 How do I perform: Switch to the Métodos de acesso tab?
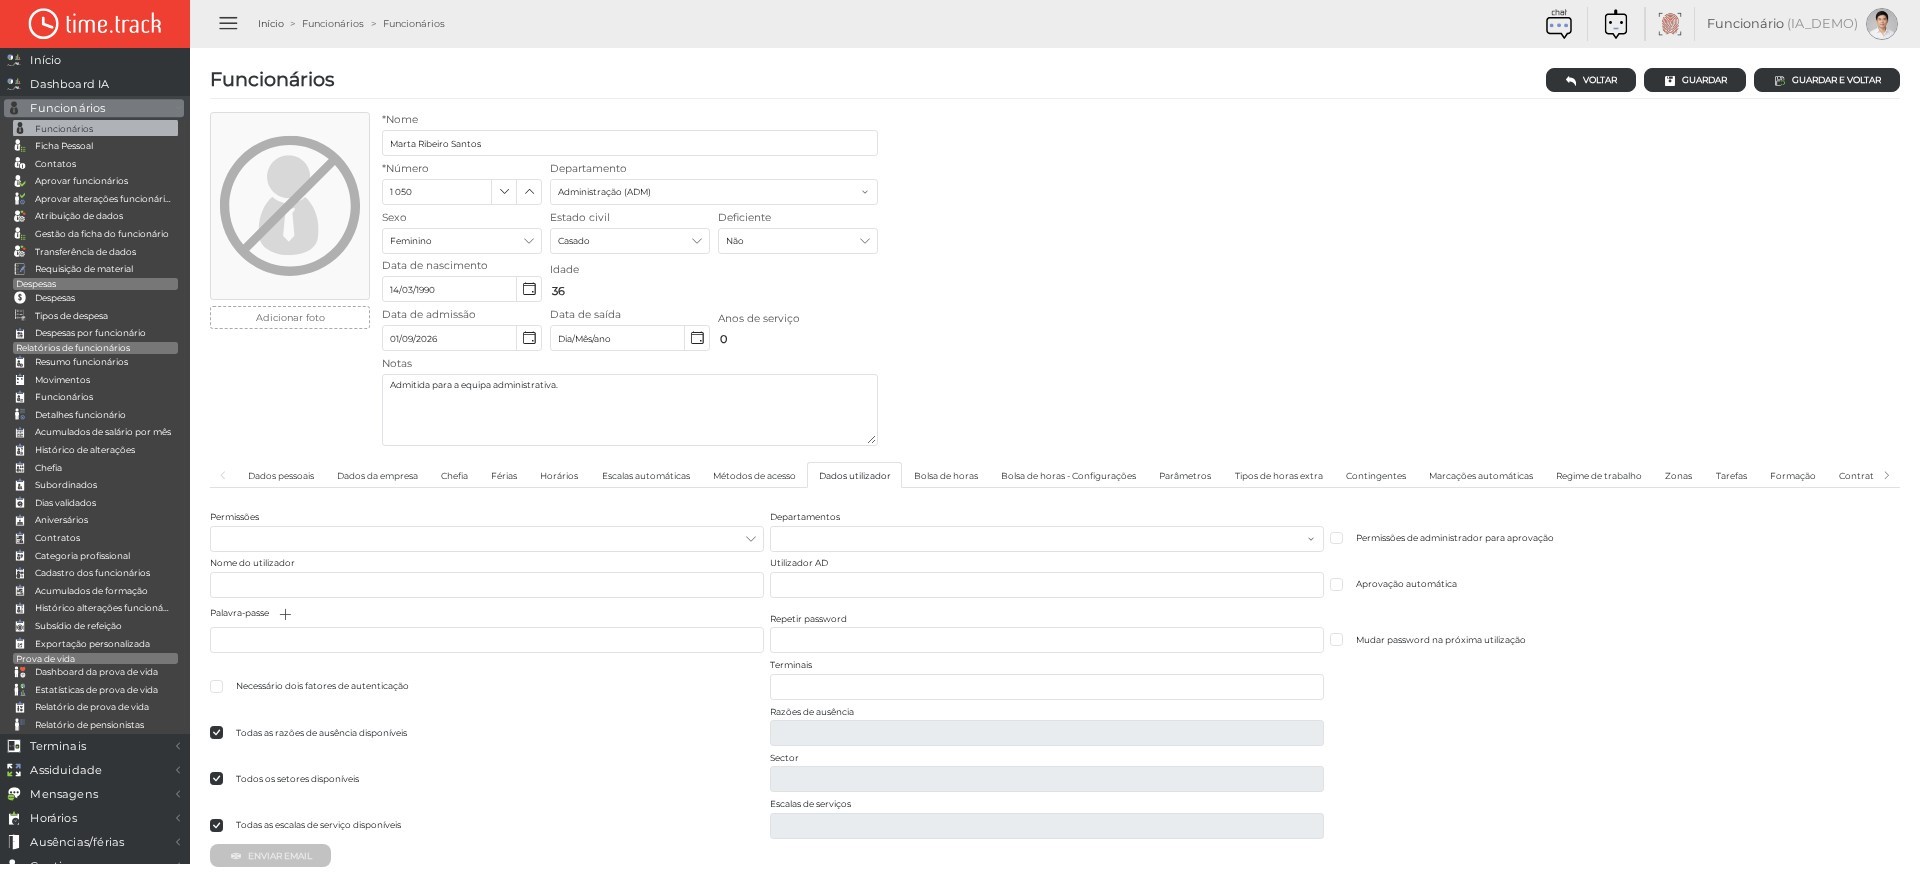point(754,476)
